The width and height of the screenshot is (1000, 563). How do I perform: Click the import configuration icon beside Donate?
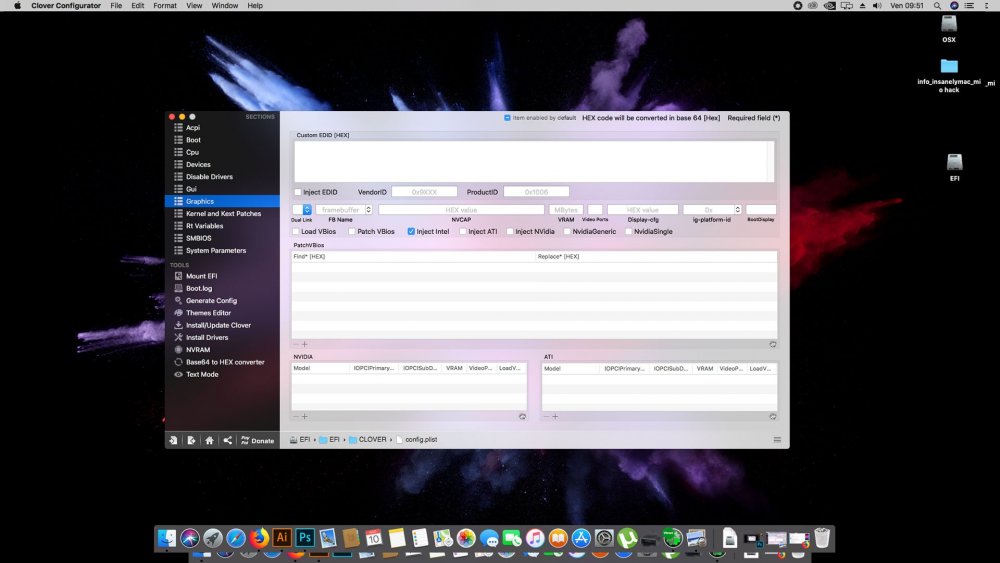click(x=173, y=441)
